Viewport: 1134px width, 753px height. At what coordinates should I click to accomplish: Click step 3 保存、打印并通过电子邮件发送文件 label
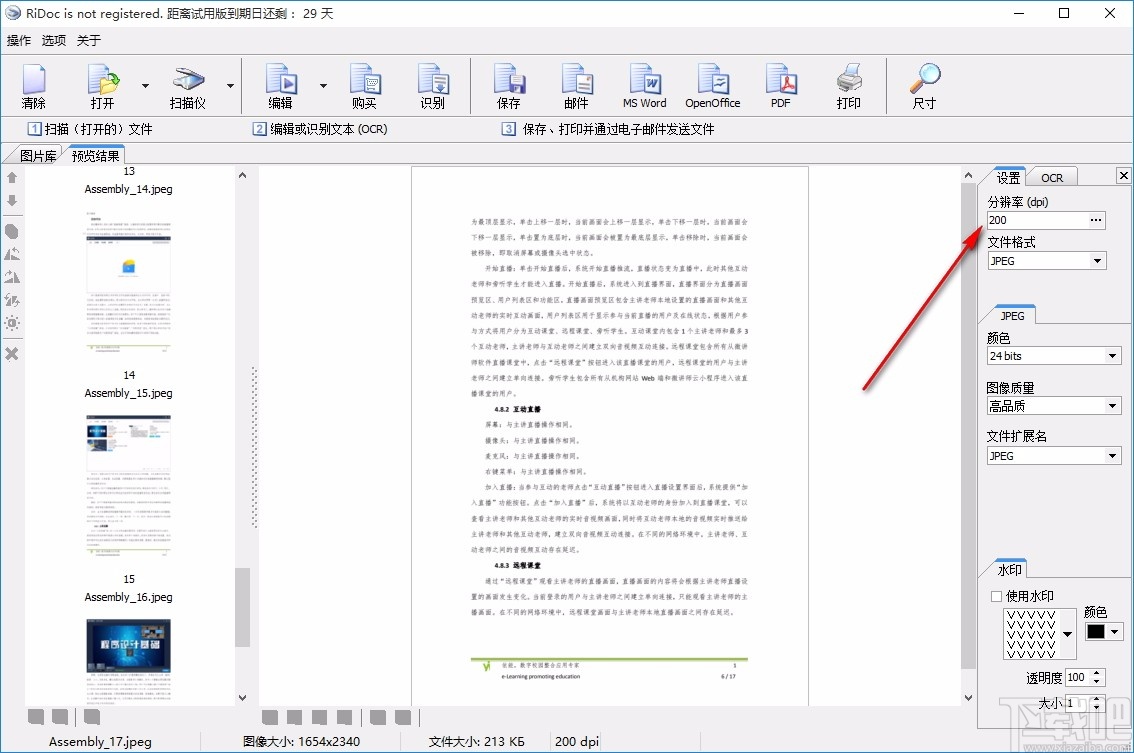click(608, 129)
